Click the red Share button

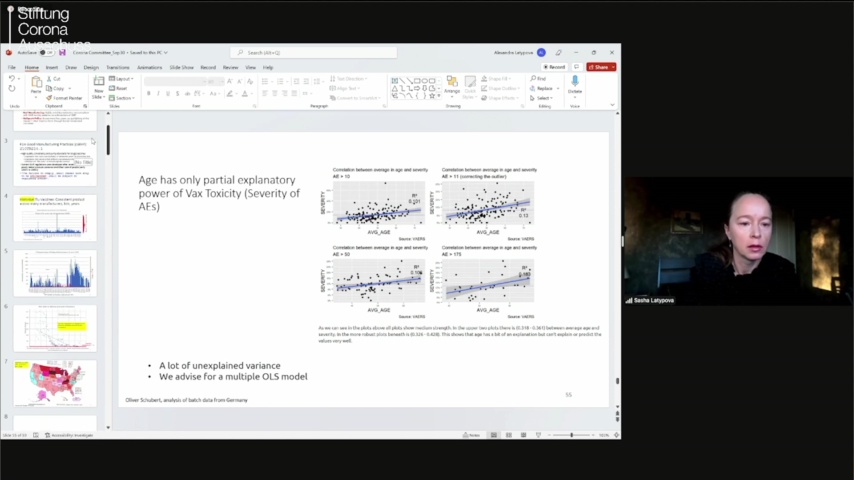pos(601,67)
